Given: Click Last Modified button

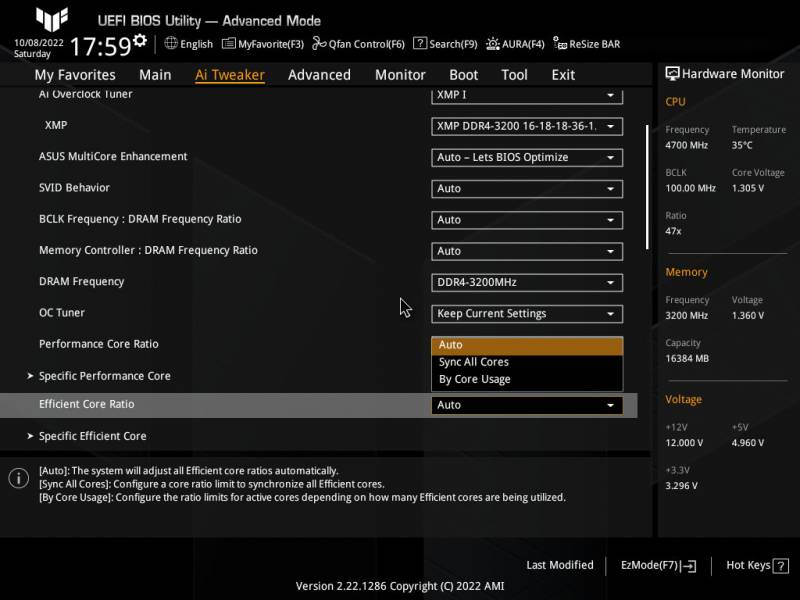Looking at the screenshot, I should click(560, 565).
